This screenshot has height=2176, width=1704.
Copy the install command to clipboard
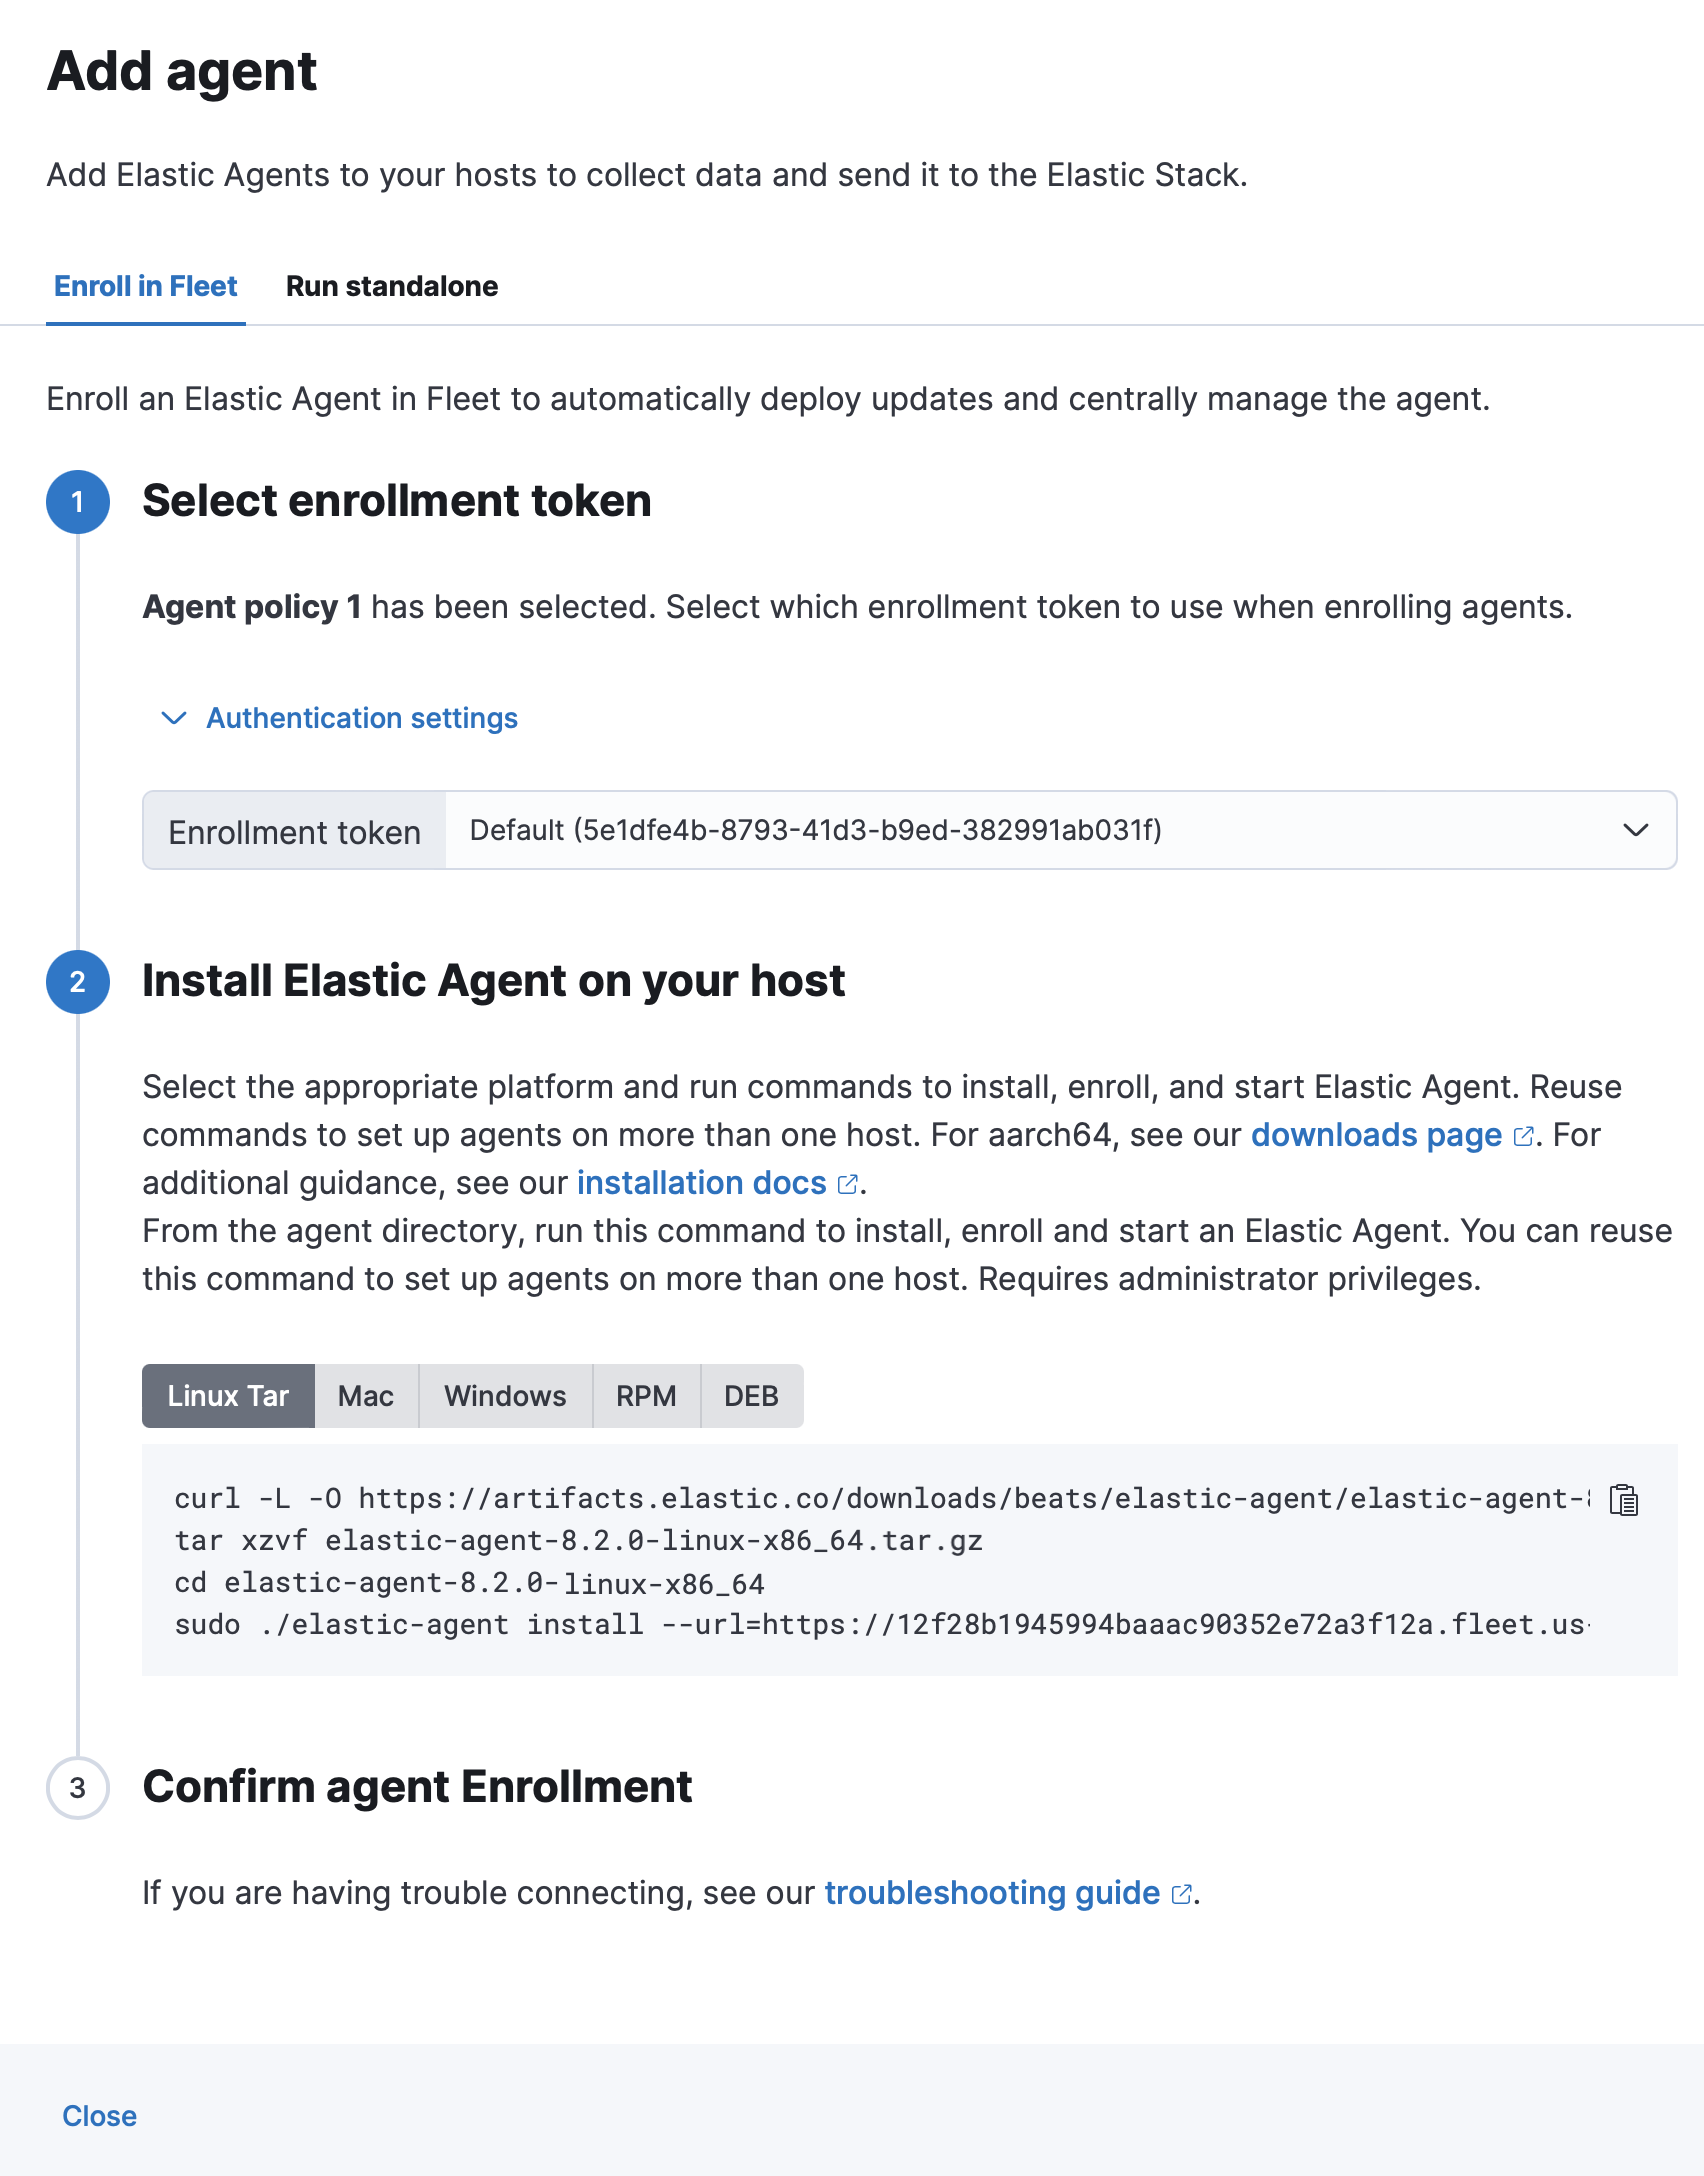1625,1499
